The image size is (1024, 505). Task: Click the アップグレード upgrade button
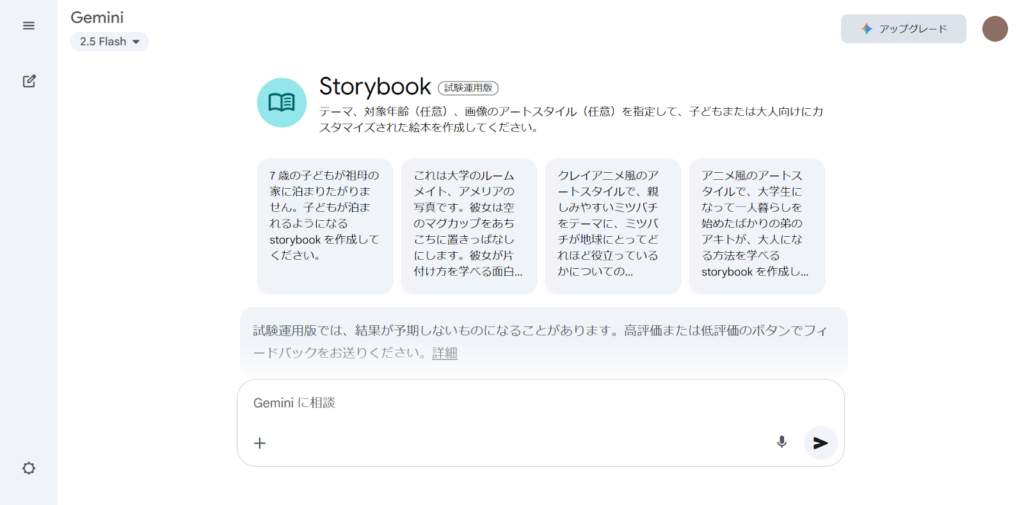coord(903,29)
